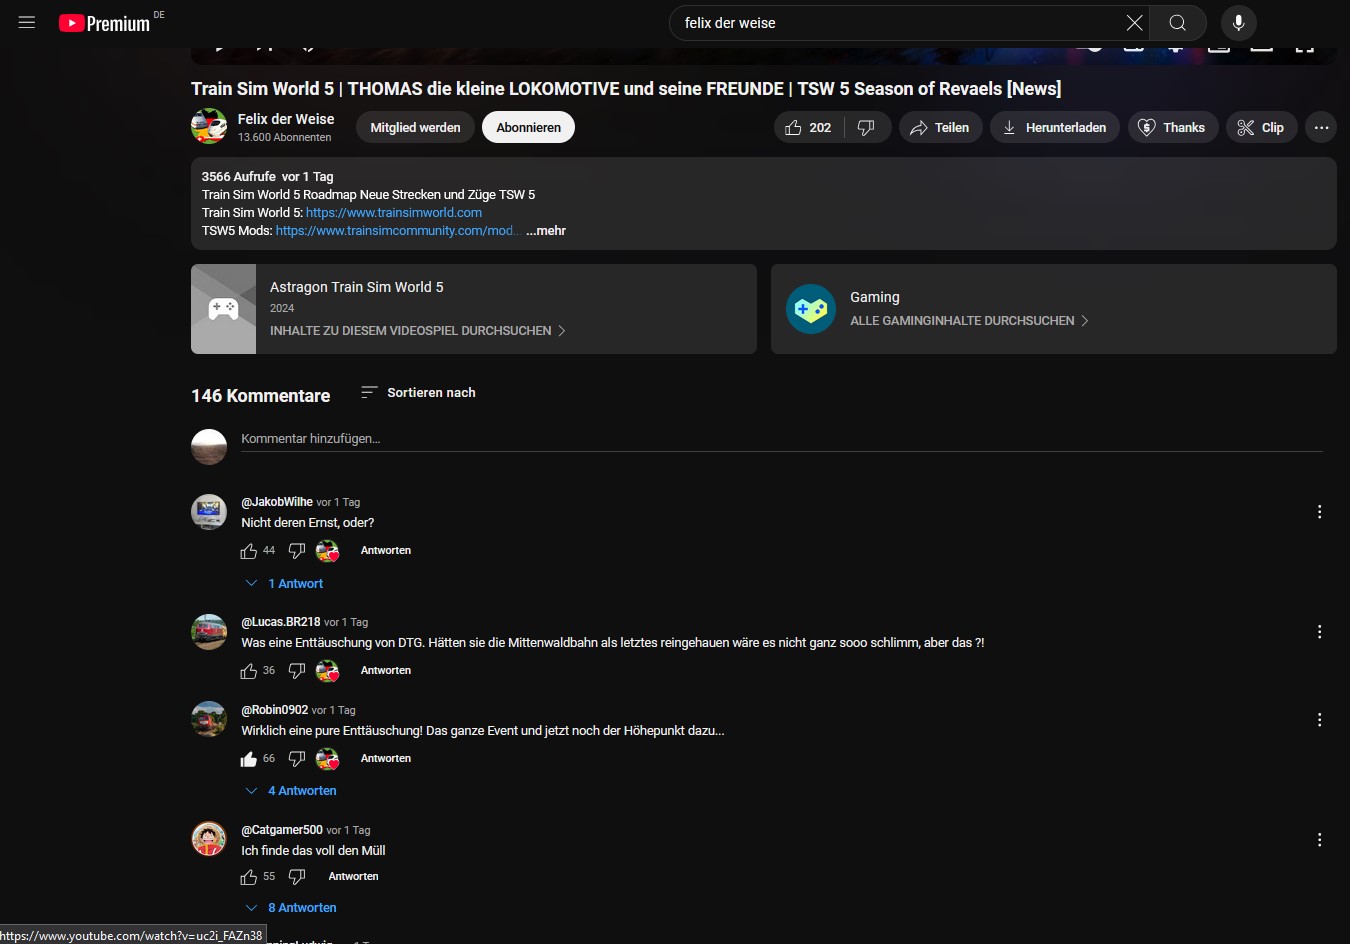Dislike the video
This screenshot has height=944, width=1350.
coord(867,127)
